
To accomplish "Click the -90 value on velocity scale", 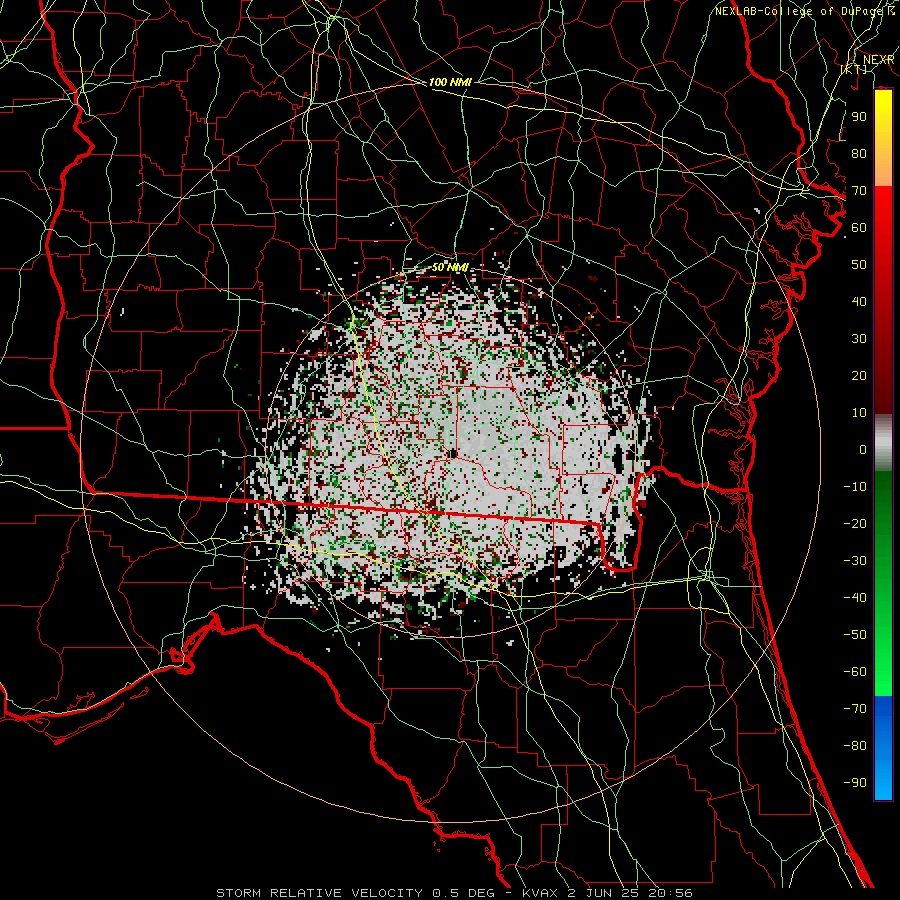I will [x=855, y=782].
